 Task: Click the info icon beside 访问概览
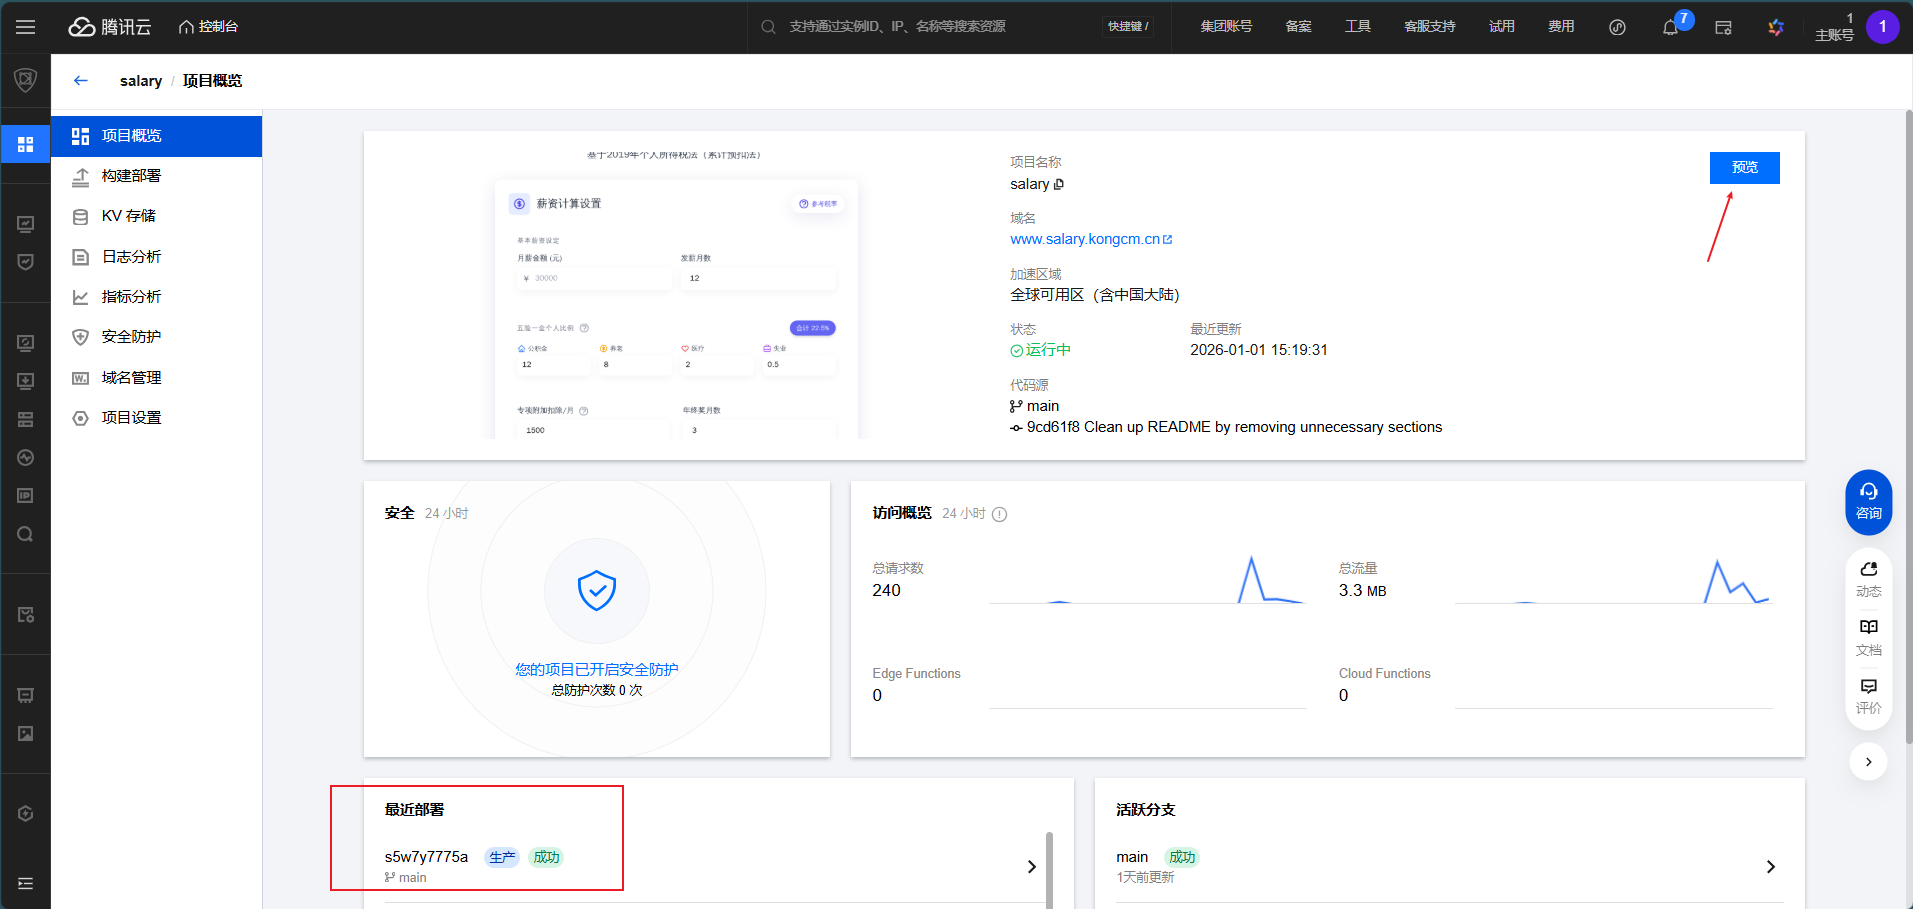pos(999,514)
